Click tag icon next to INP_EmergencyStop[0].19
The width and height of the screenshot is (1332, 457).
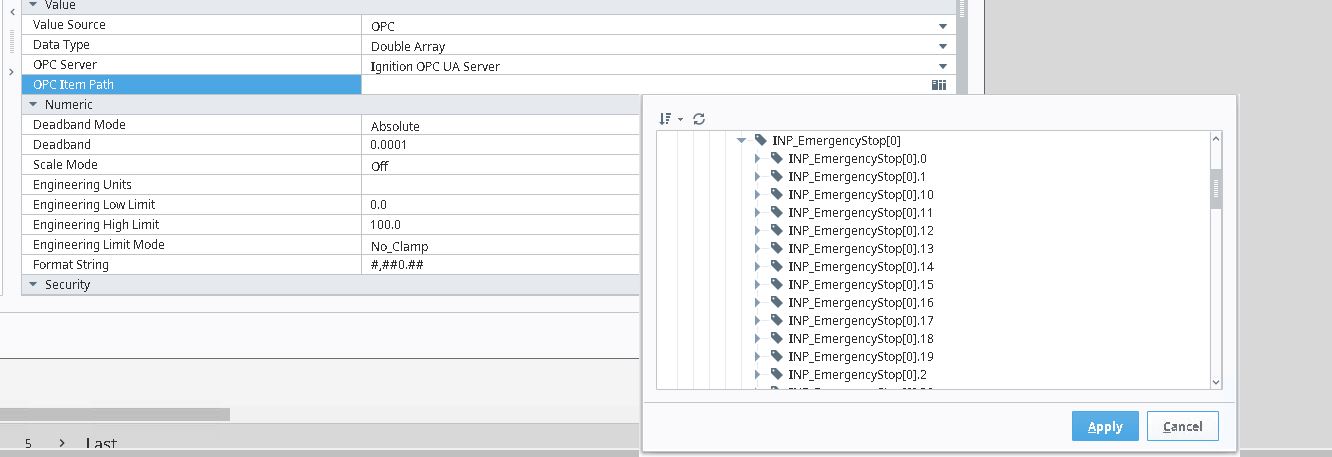(776, 357)
